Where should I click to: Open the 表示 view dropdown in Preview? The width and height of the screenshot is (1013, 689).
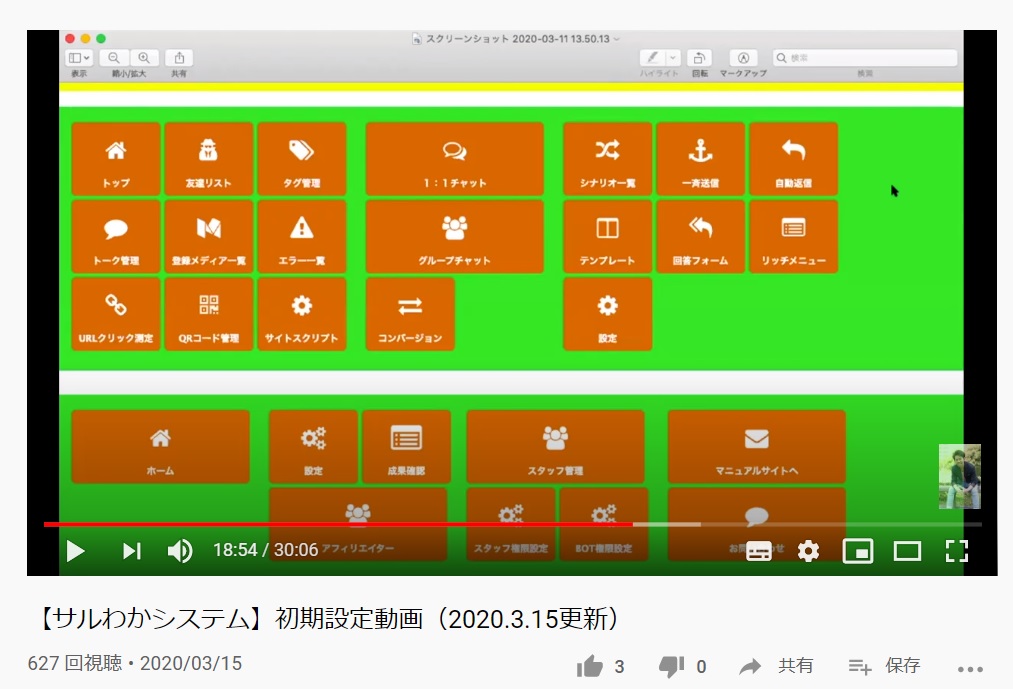coord(79,58)
